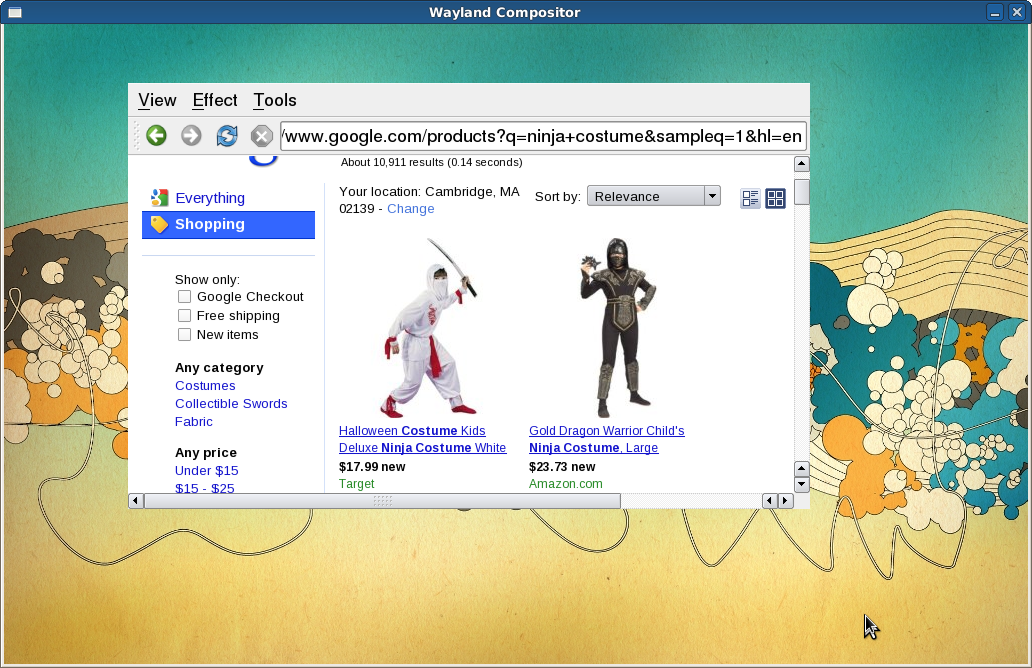Click the Shopping tag icon in sidebar
Screen dimensions: 1032x668
[160, 224]
